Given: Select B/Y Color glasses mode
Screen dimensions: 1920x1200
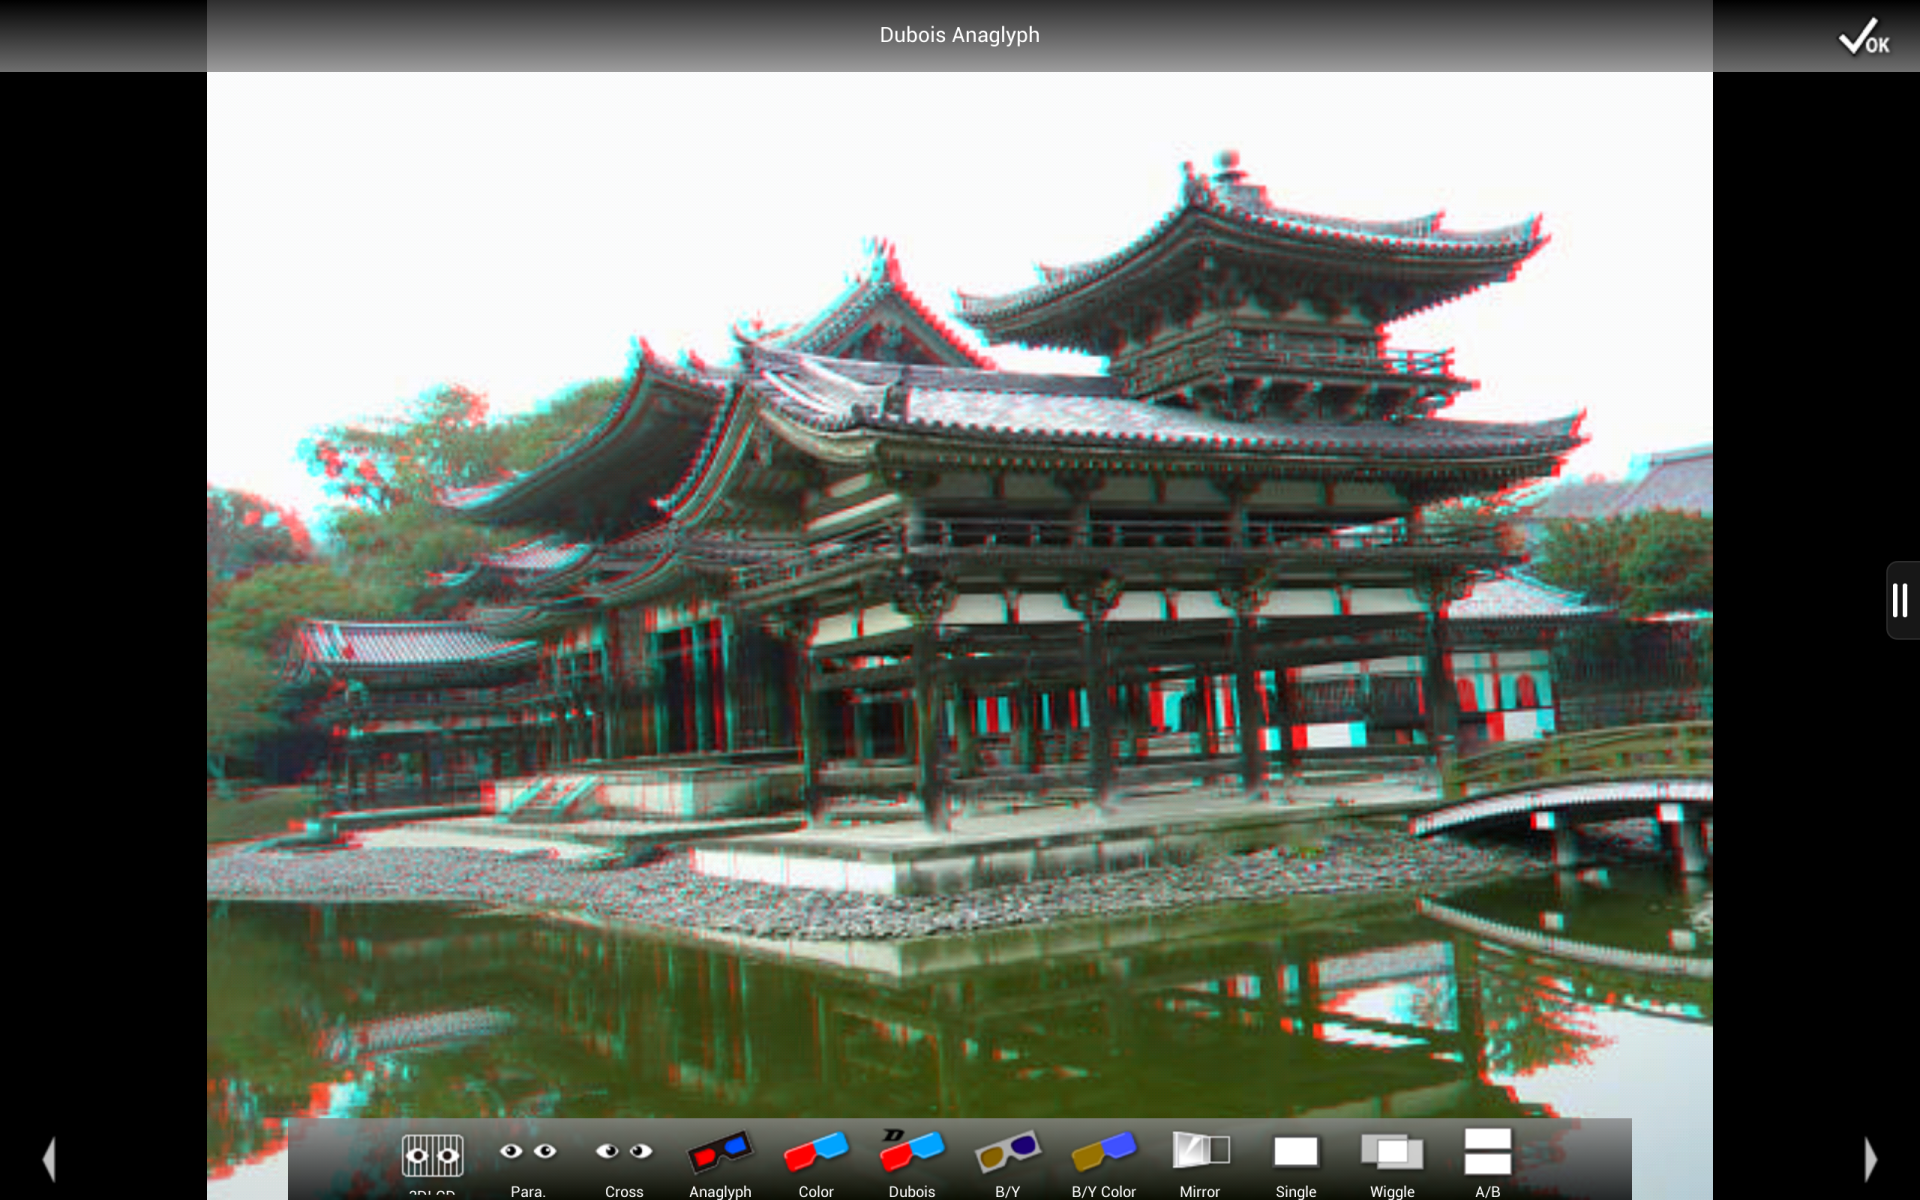Looking at the screenshot, I should (1103, 1153).
